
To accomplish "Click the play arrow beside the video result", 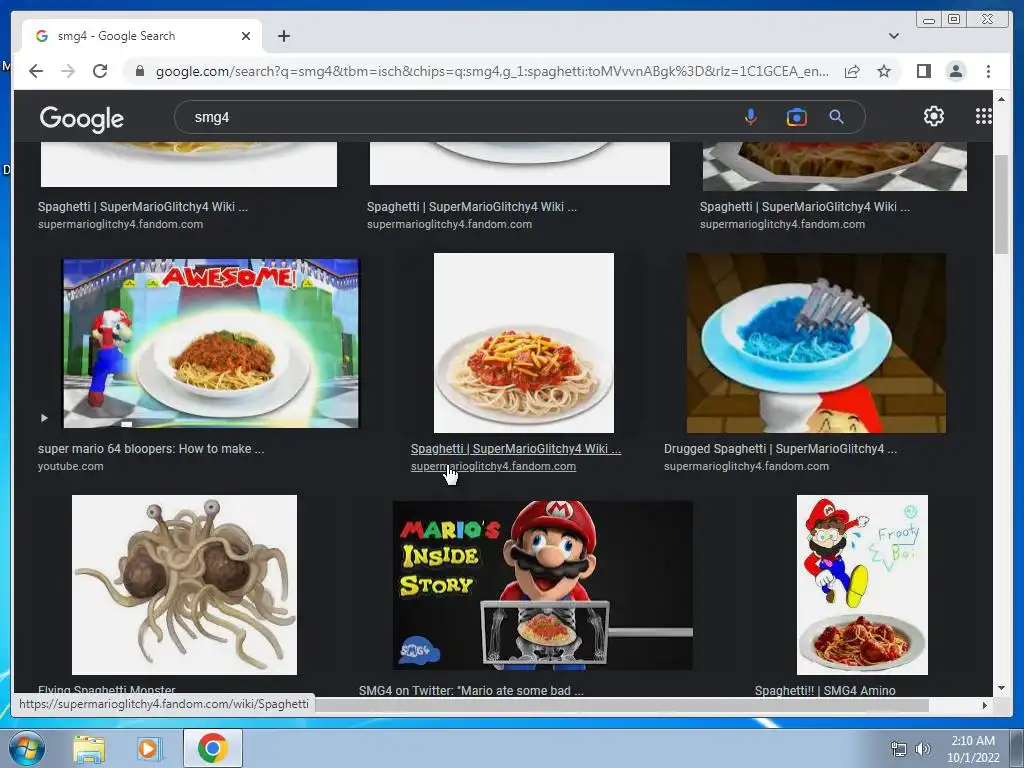I will coord(44,417).
